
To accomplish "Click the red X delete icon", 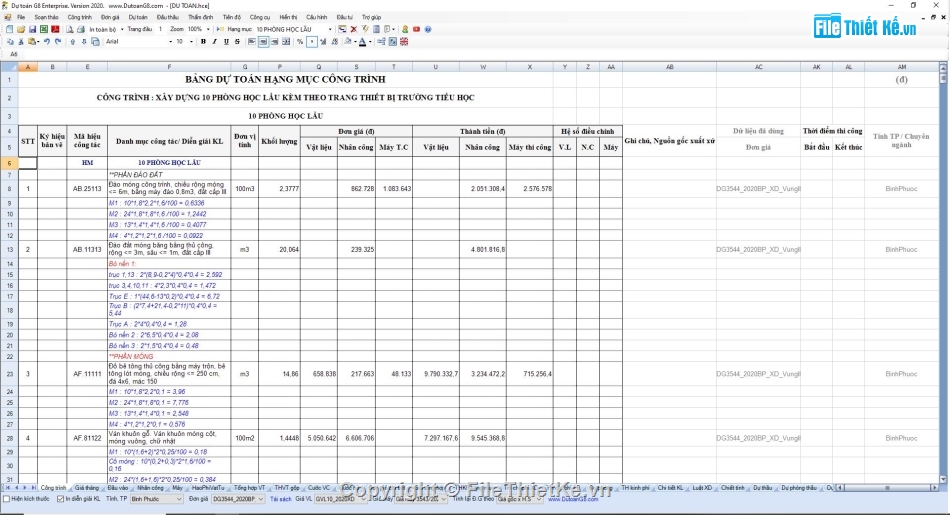I will tap(354, 29).
